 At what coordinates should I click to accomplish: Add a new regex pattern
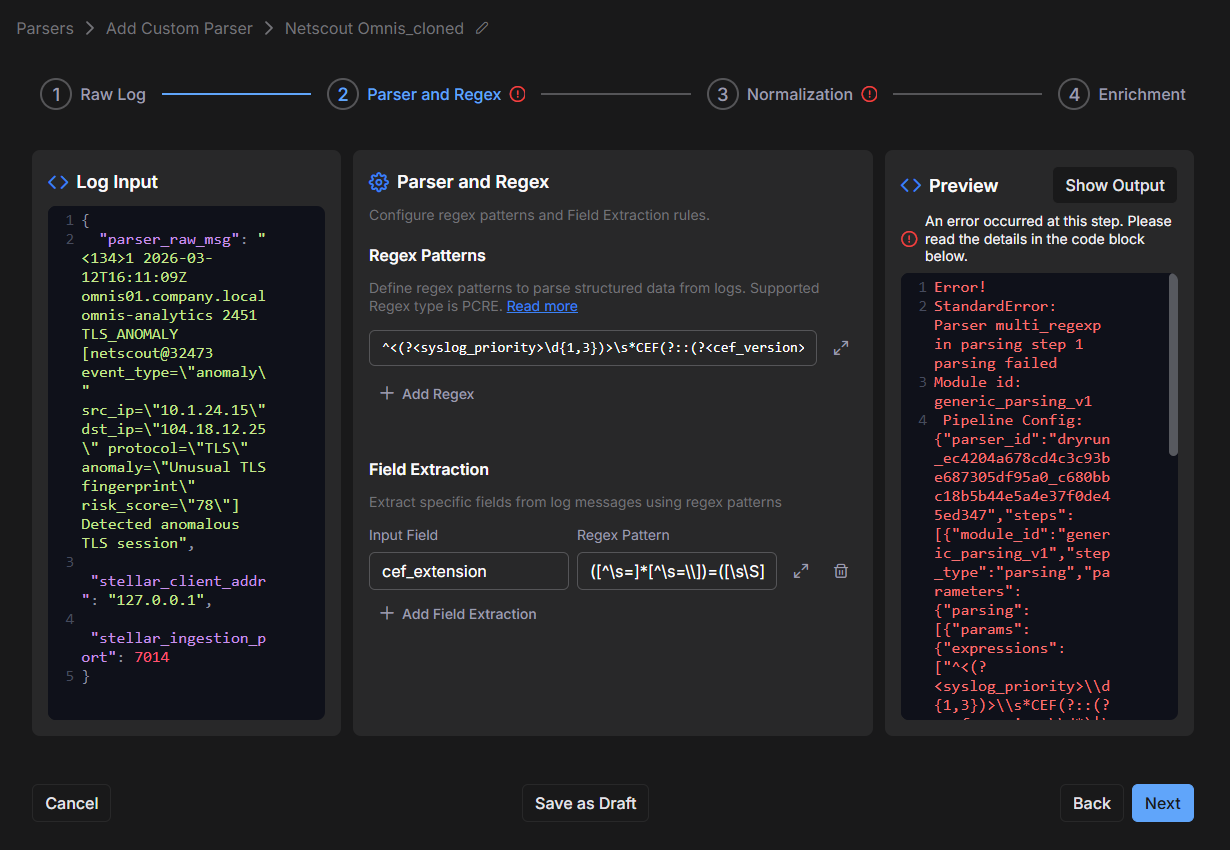(x=427, y=394)
